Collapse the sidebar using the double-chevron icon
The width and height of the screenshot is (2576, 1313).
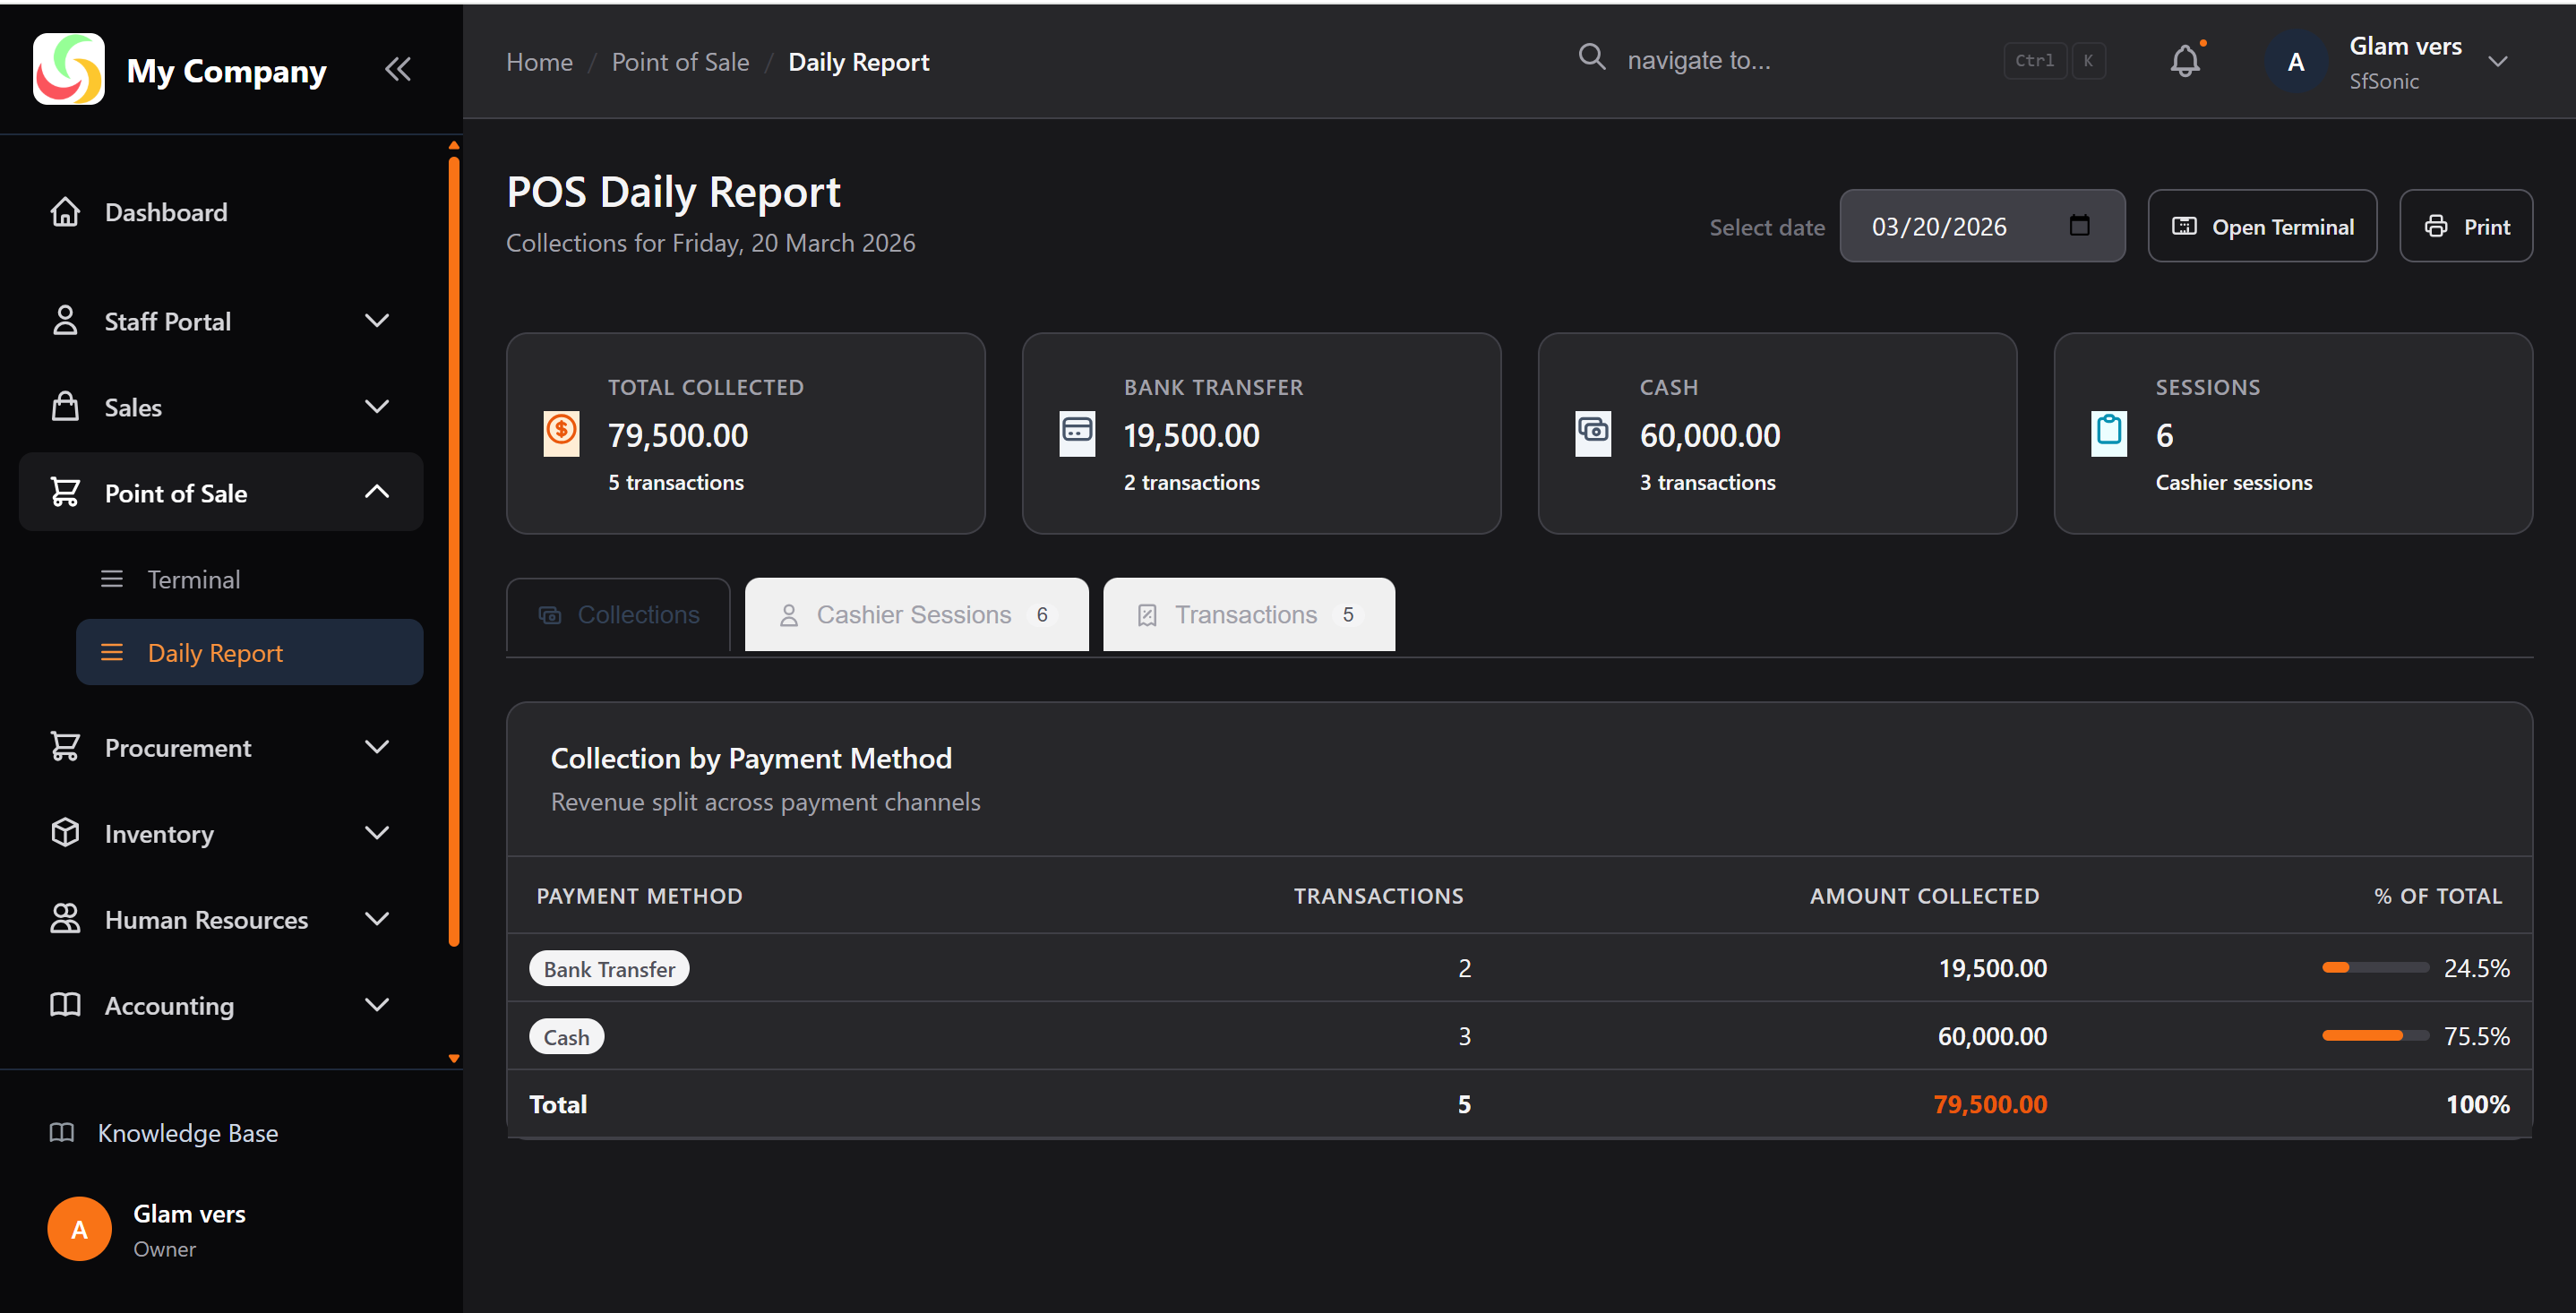tap(398, 68)
